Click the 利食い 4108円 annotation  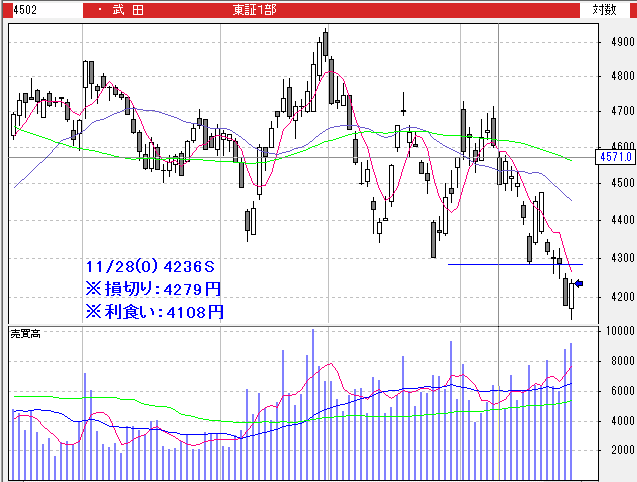point(153,312)
